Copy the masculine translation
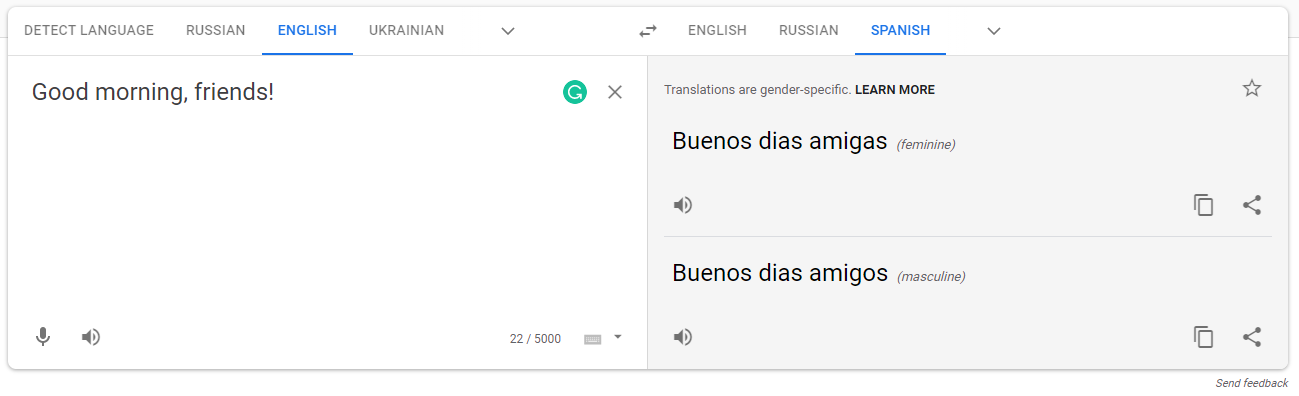Viewport: 1299px width, 396px height. coord(1204,337)
